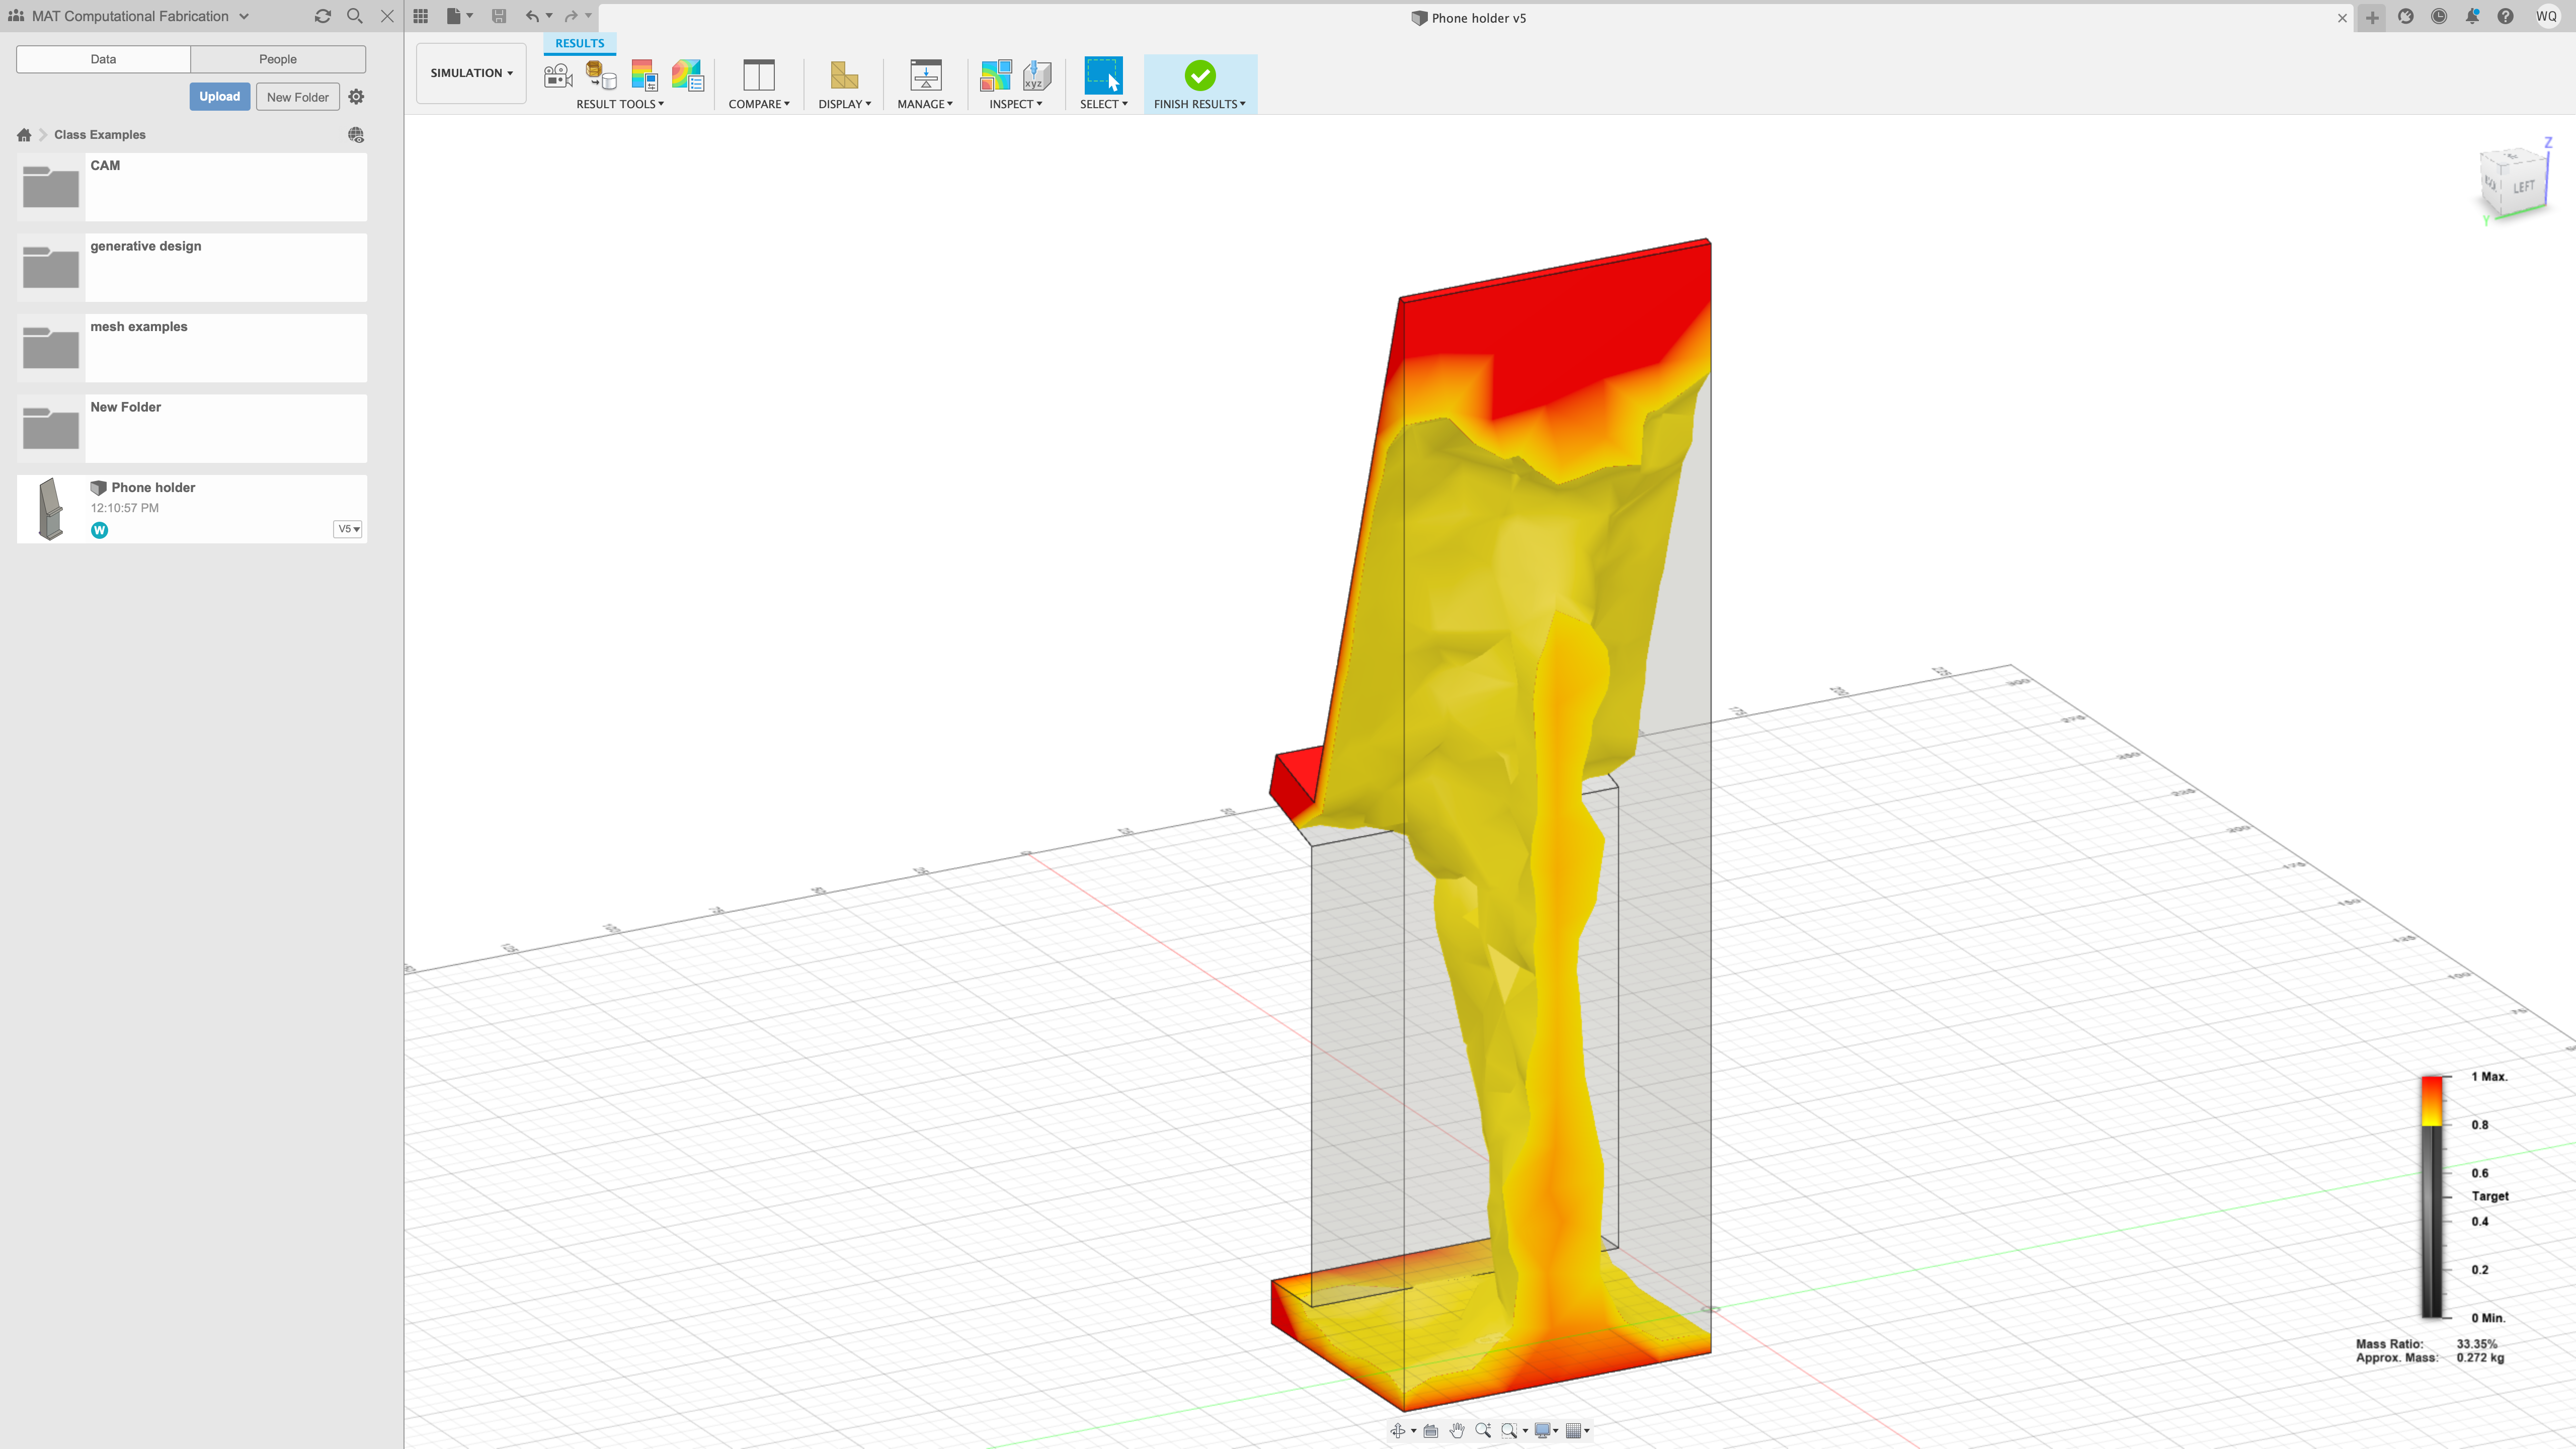Click the Manage load case icon

925,76
